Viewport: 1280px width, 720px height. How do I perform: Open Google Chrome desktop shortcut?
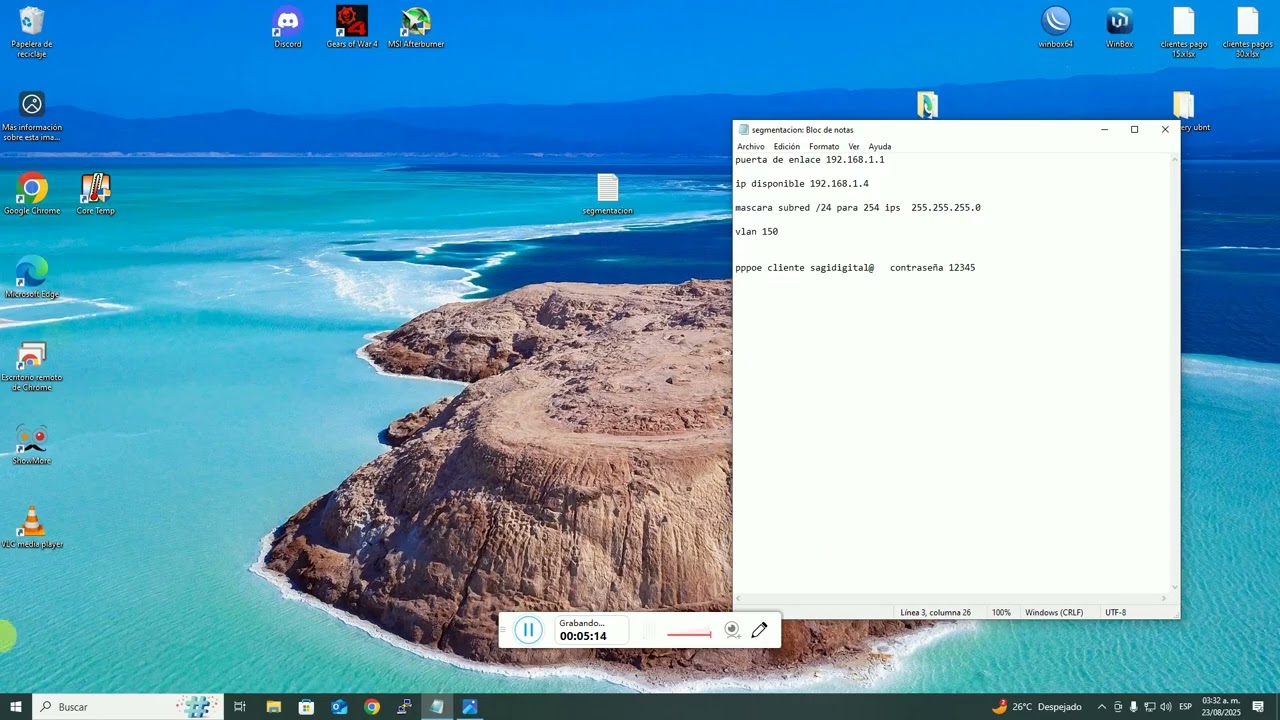tap(32, 194)
